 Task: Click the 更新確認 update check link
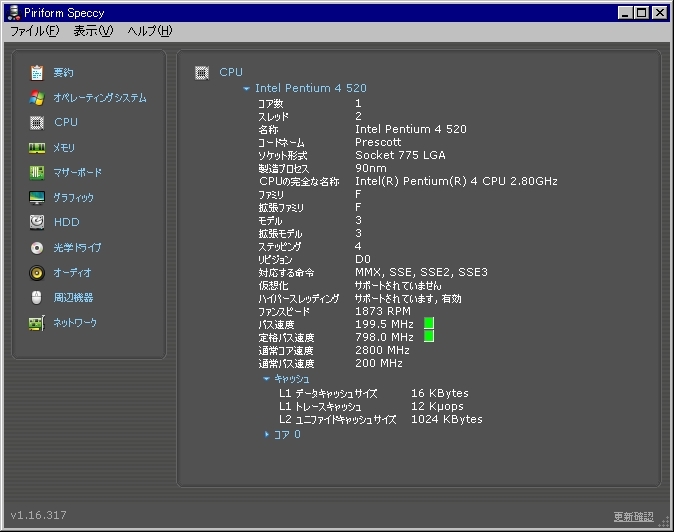tap(633, 517)
